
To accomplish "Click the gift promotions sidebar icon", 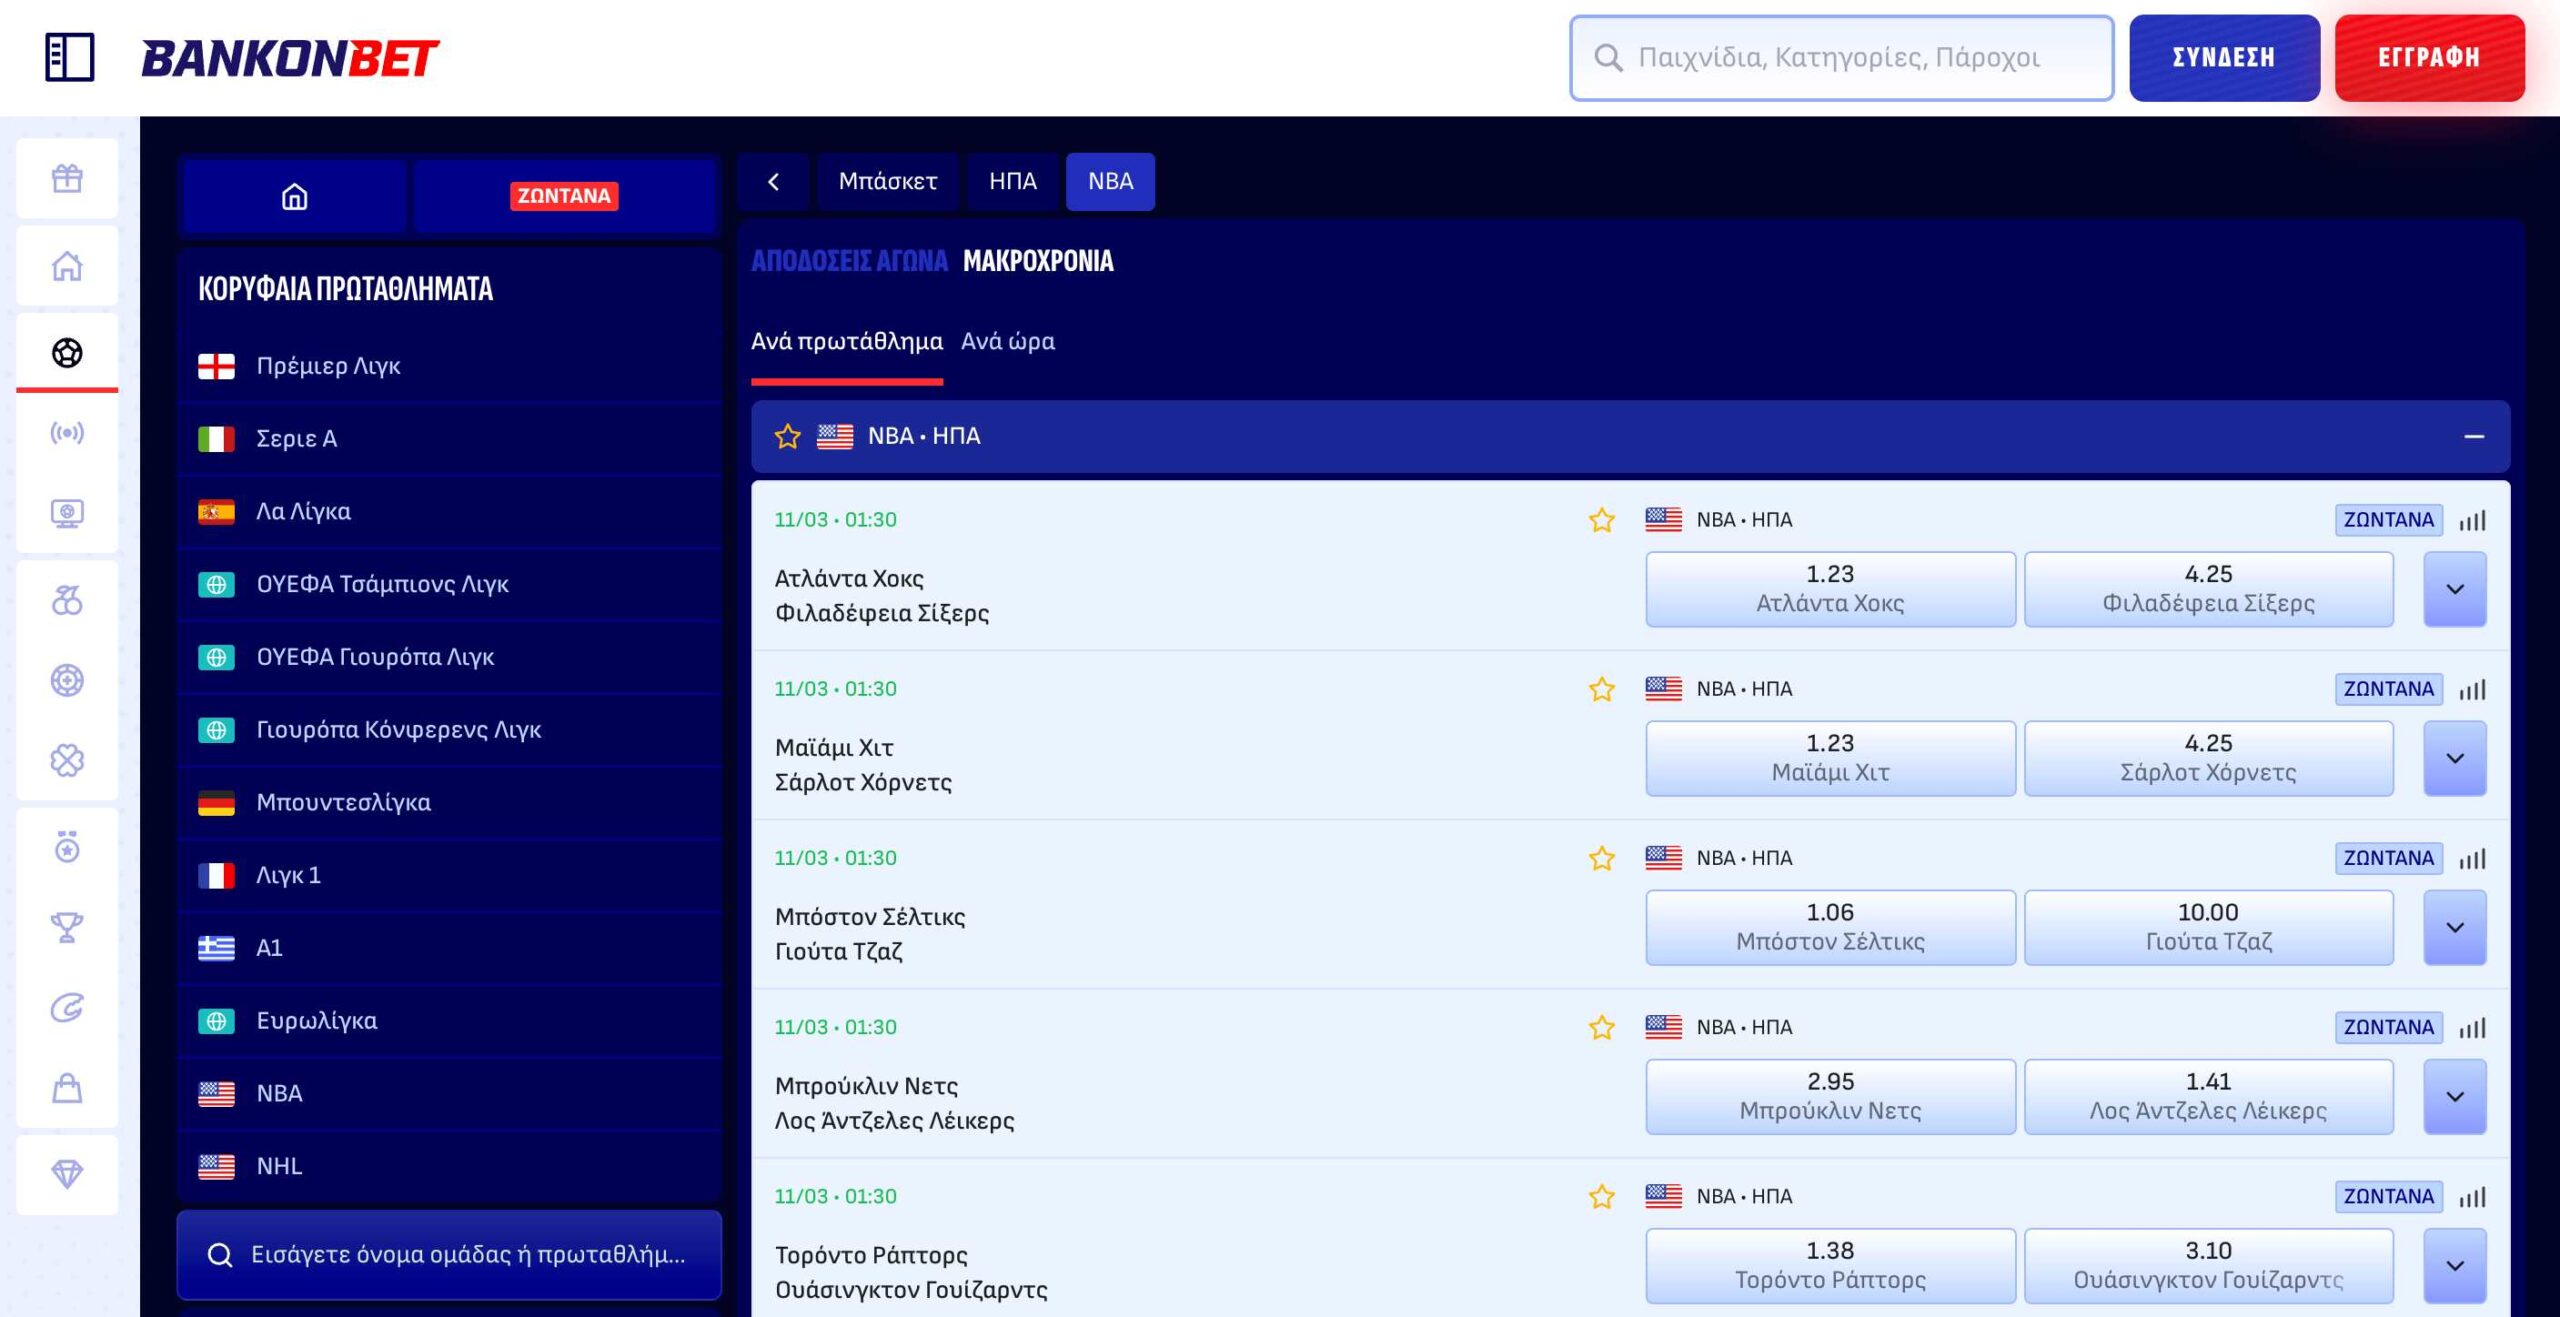I will [67, 179].
